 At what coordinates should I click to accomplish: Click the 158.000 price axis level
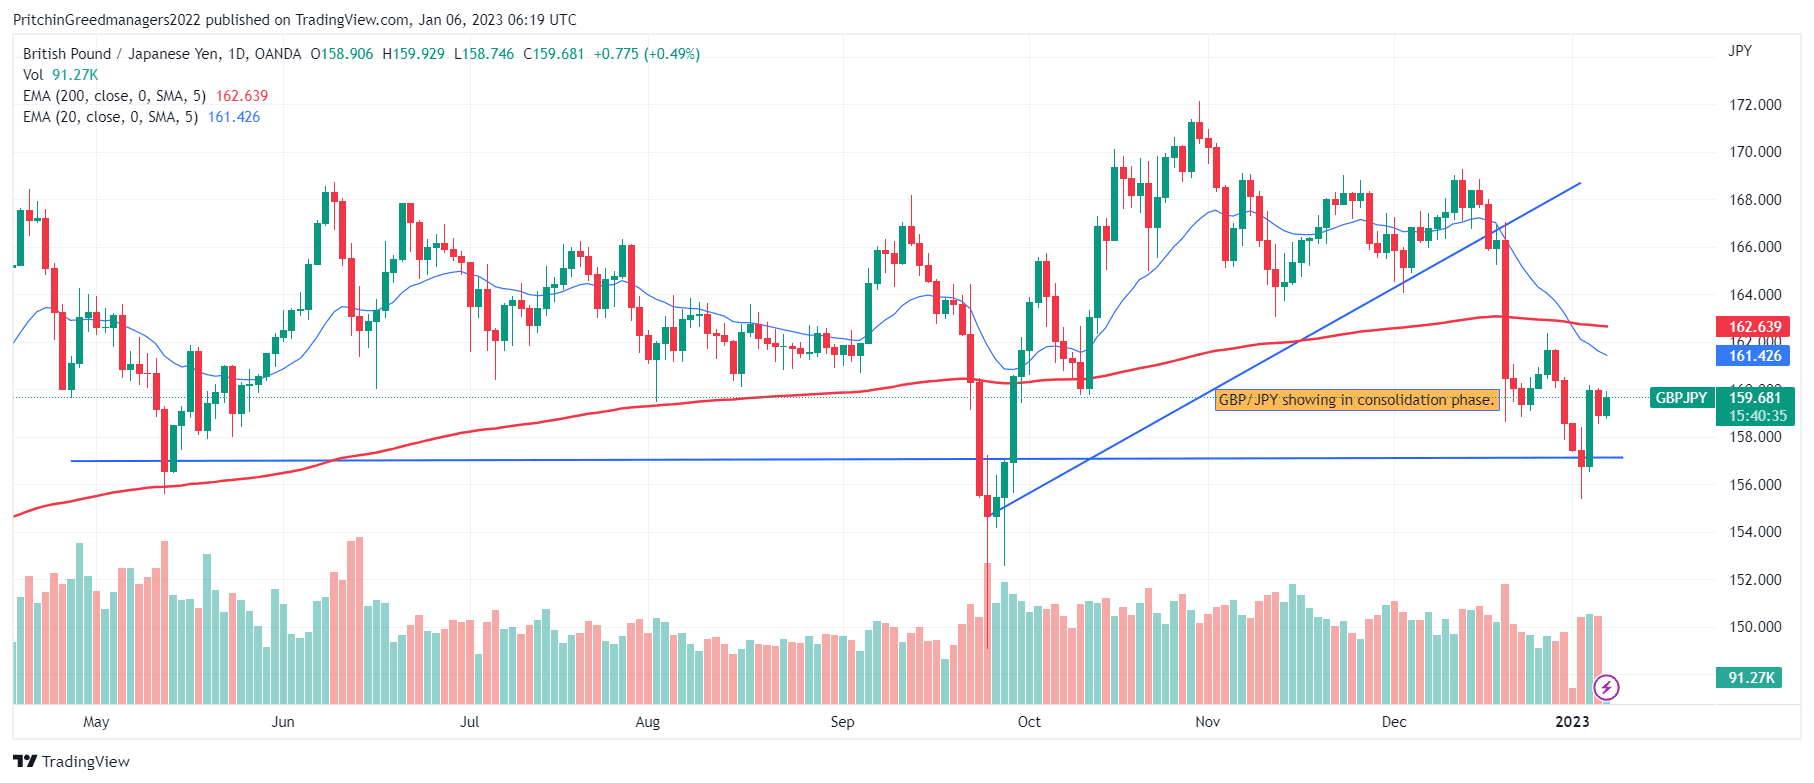[x=1755, y=437]
